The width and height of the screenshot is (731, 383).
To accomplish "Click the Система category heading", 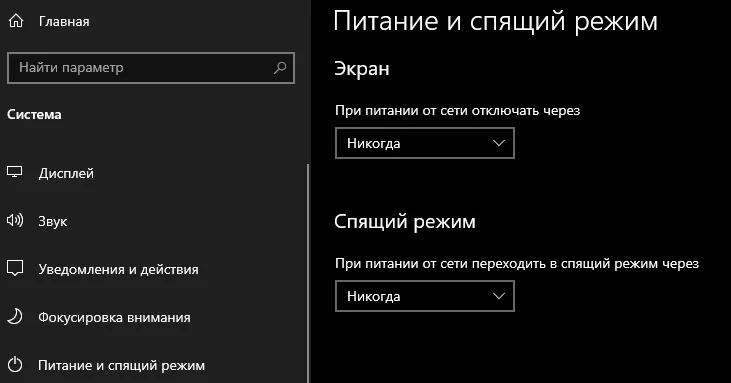I will [34, 115].
